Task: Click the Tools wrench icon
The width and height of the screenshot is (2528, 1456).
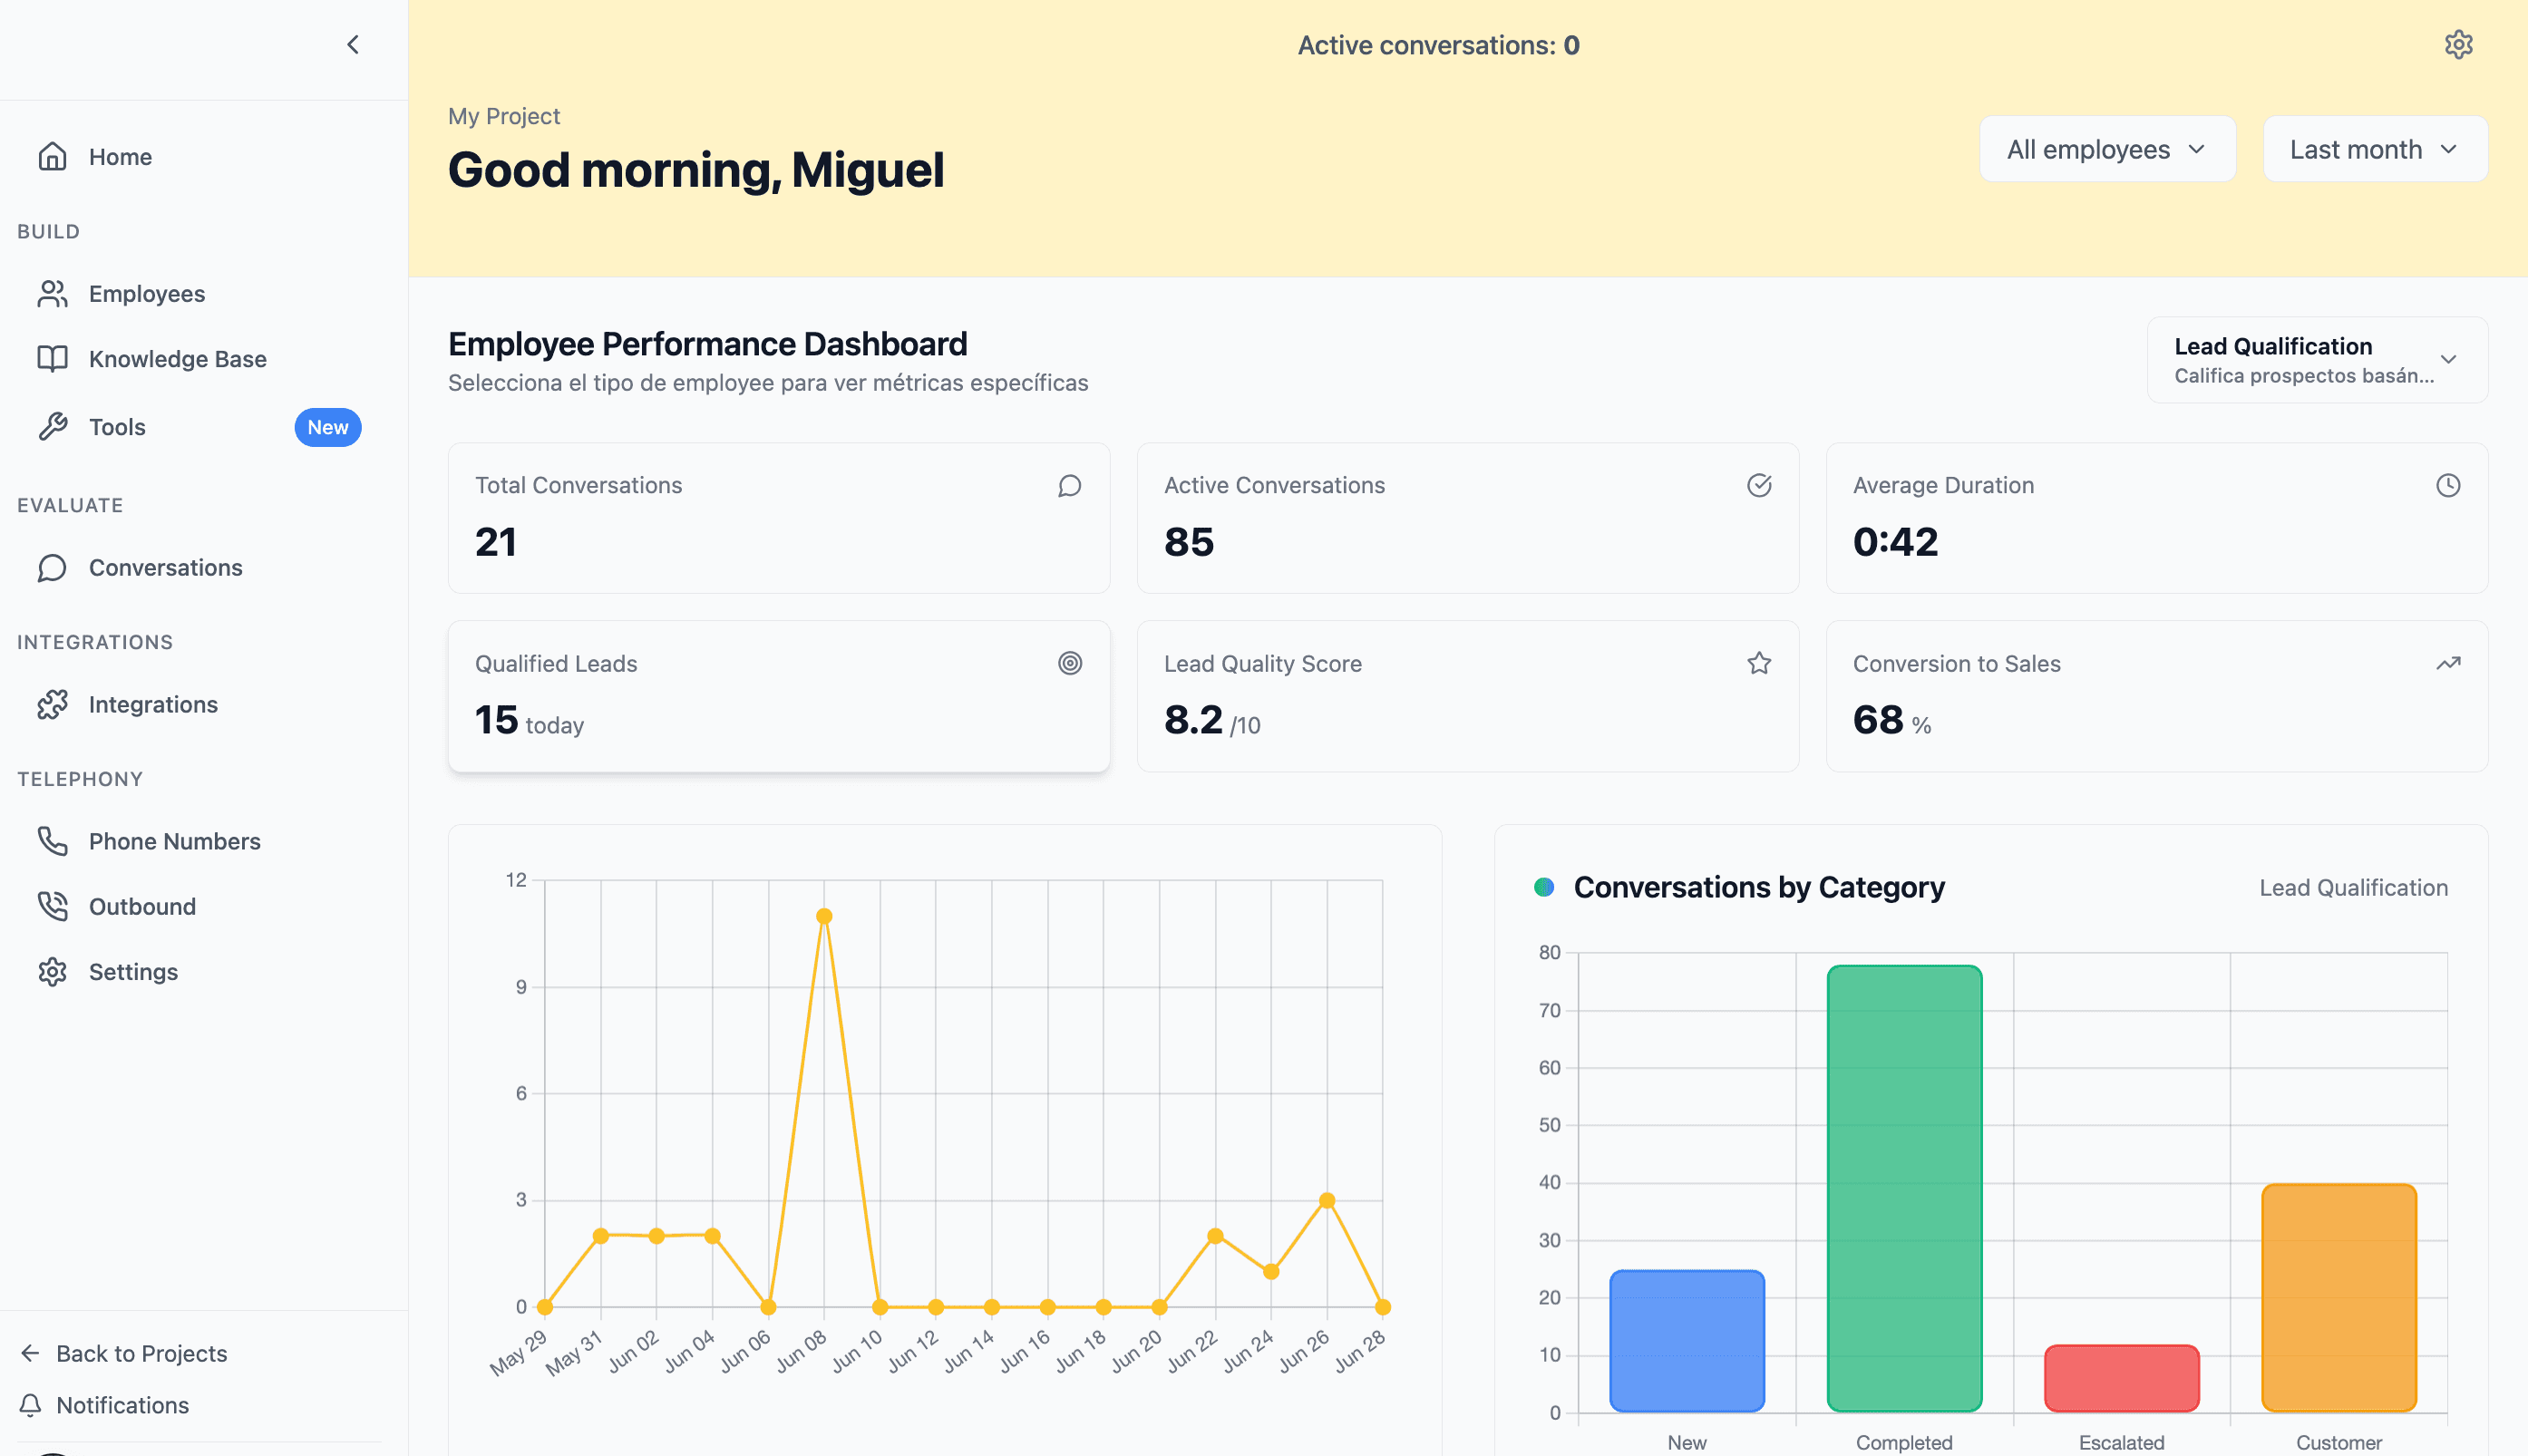Action: coord(52,427)
